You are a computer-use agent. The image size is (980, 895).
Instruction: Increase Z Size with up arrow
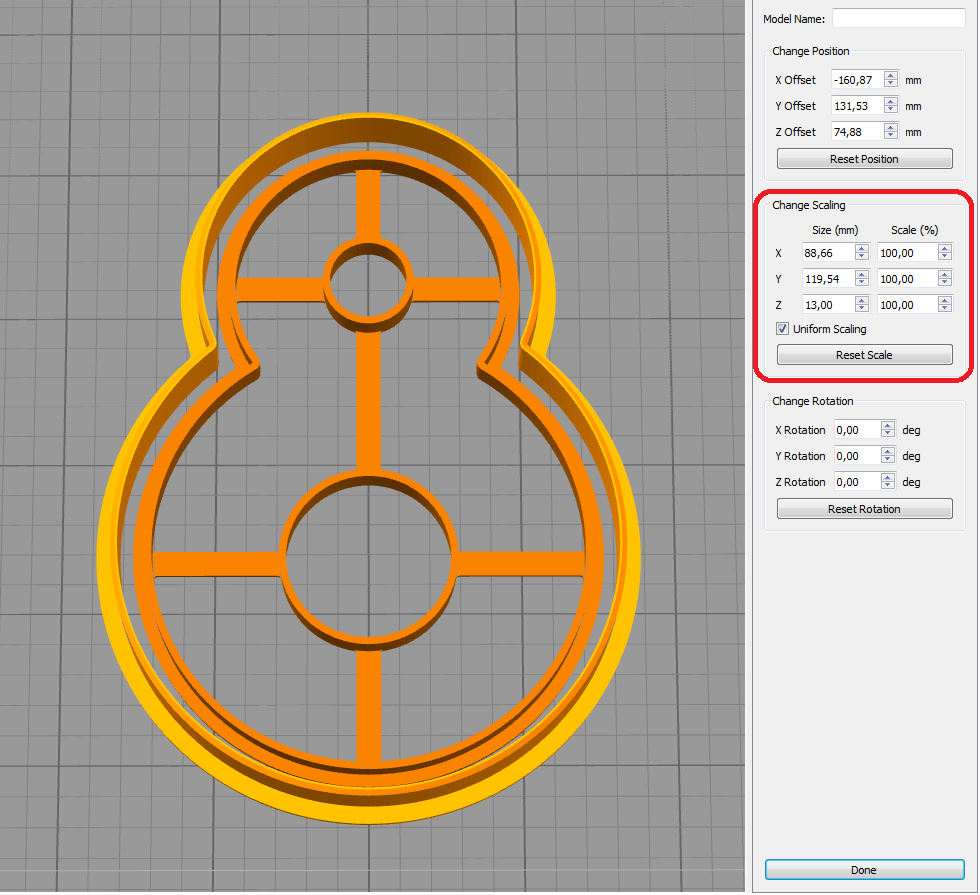[862, 300]
